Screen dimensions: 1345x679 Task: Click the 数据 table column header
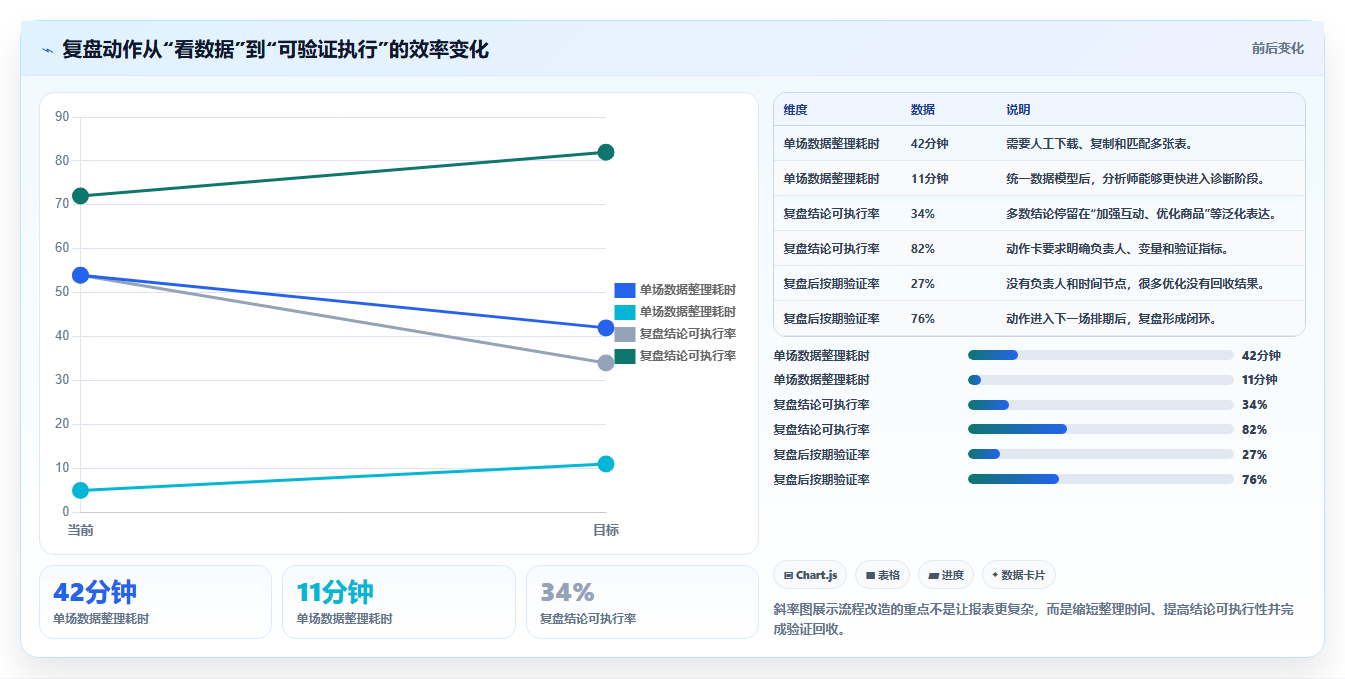(923, 109)
